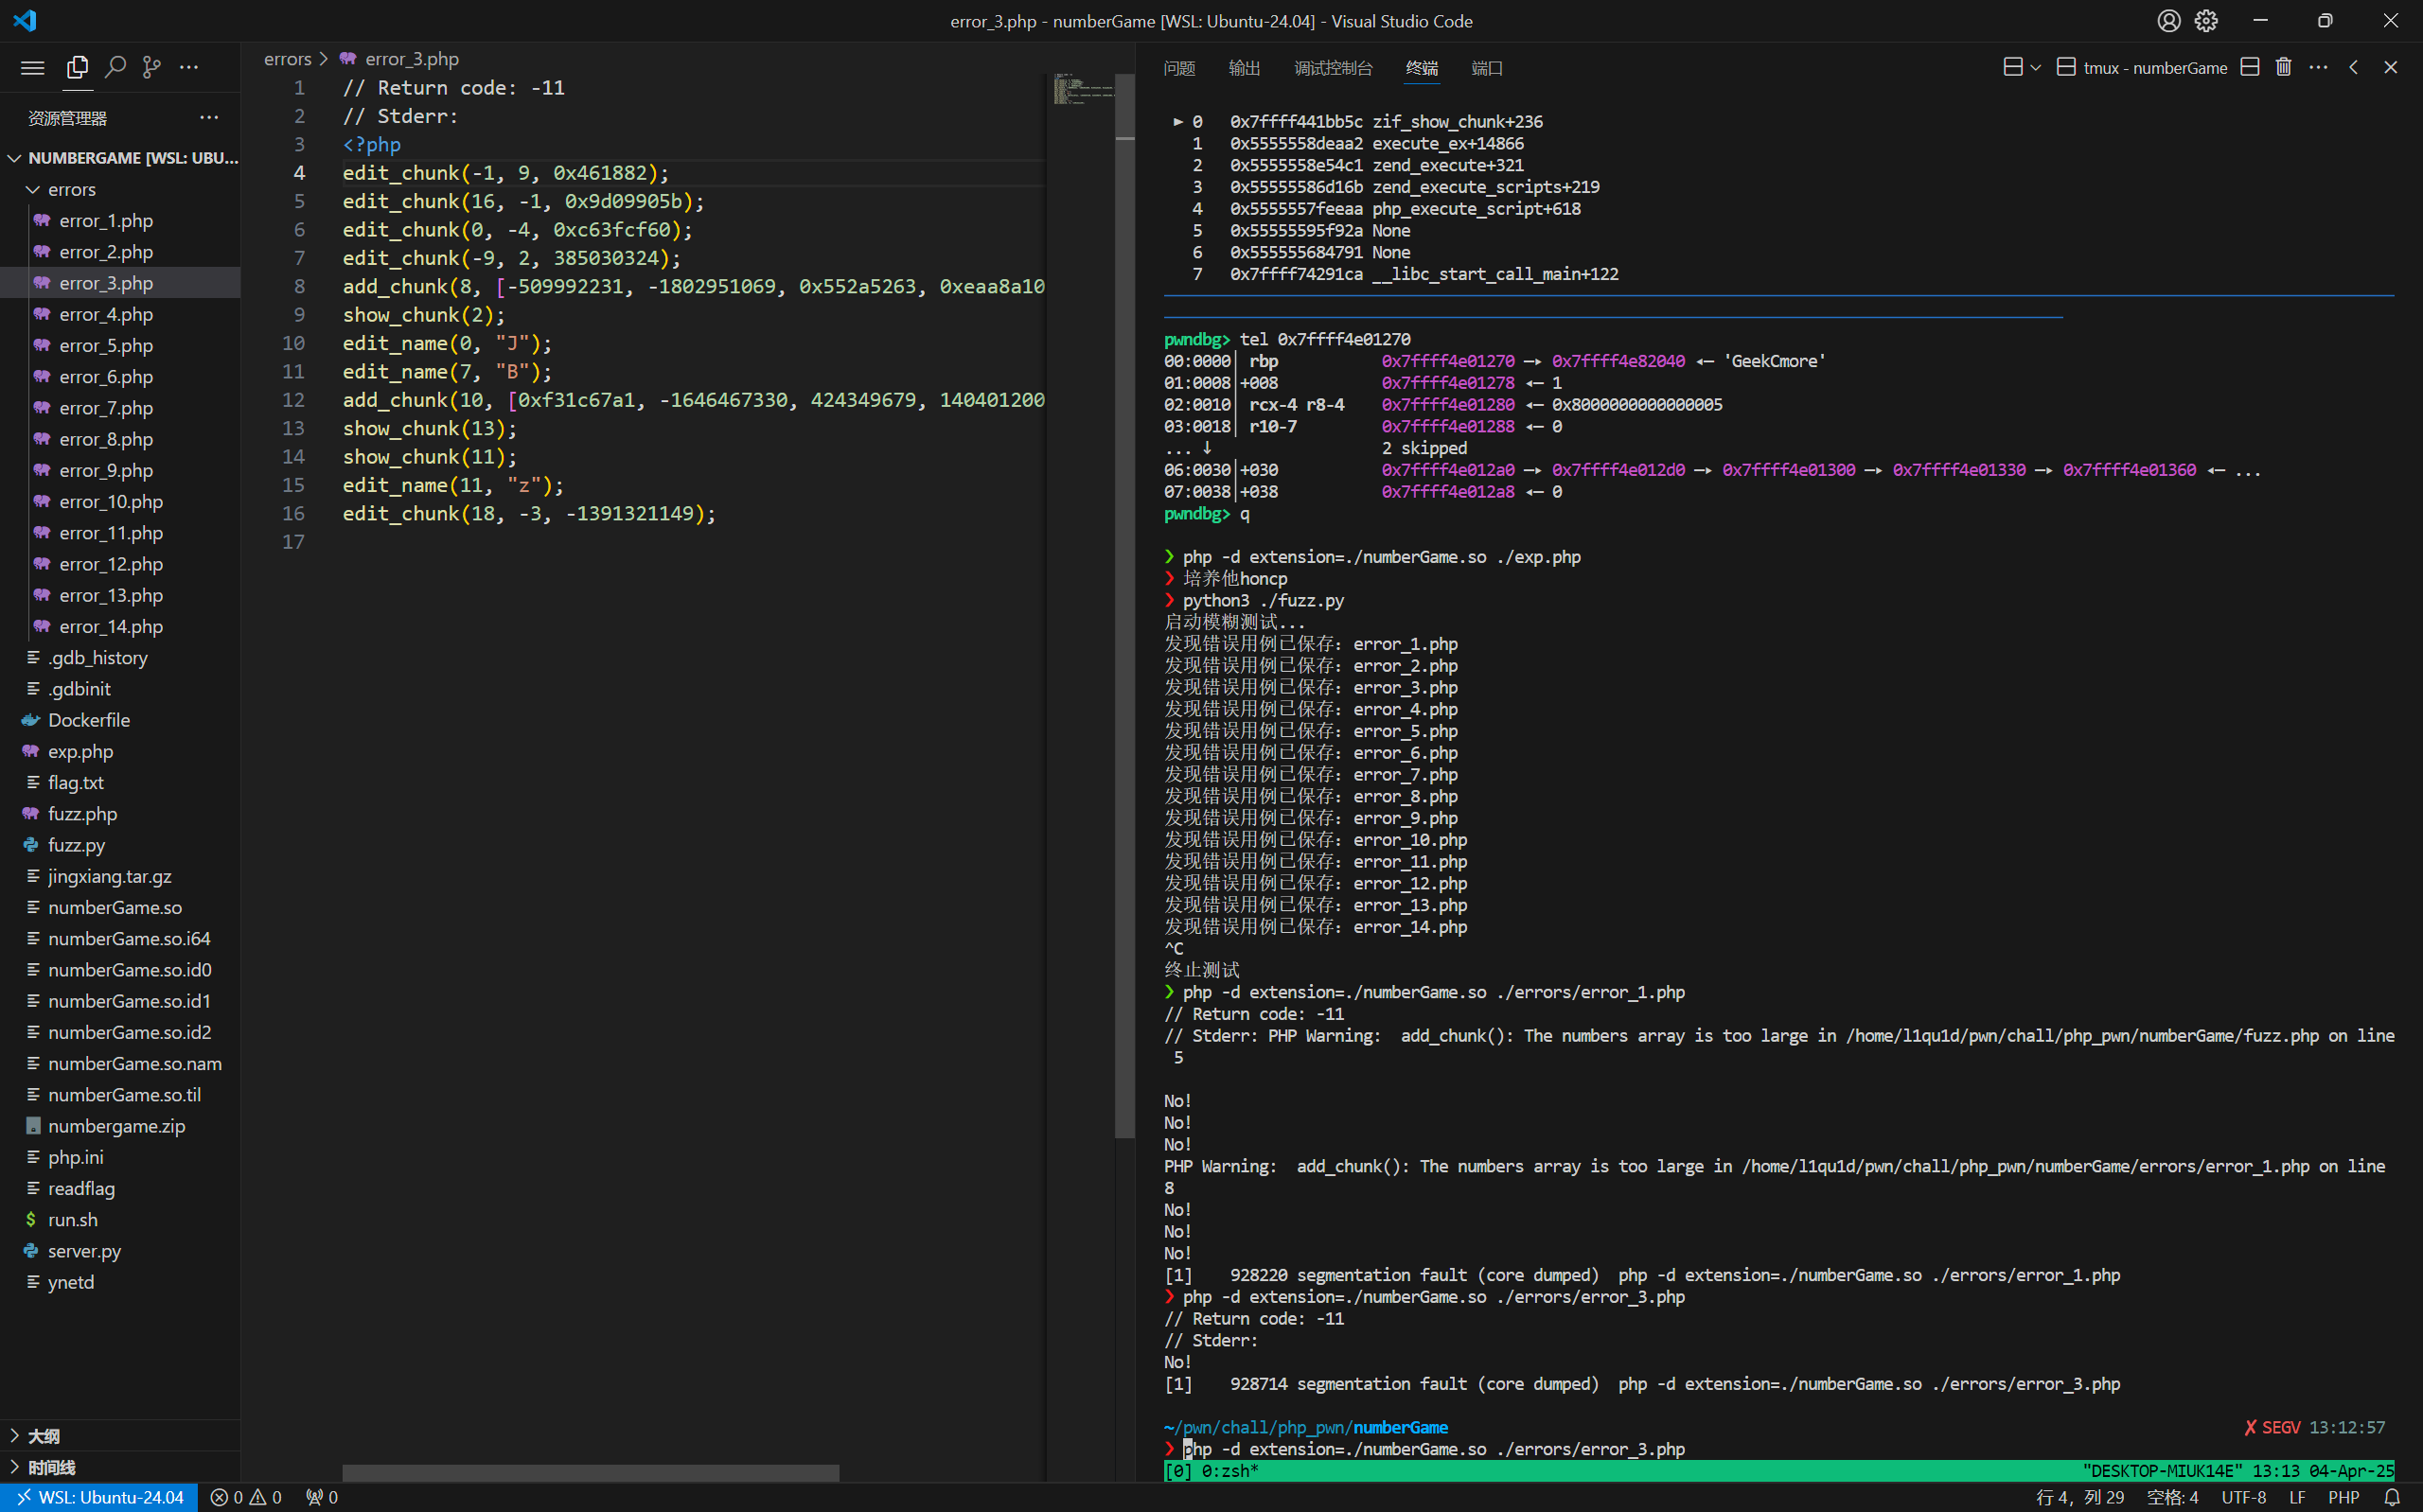
Task: Split the tmux terminal
Action: coord(2249,67)
